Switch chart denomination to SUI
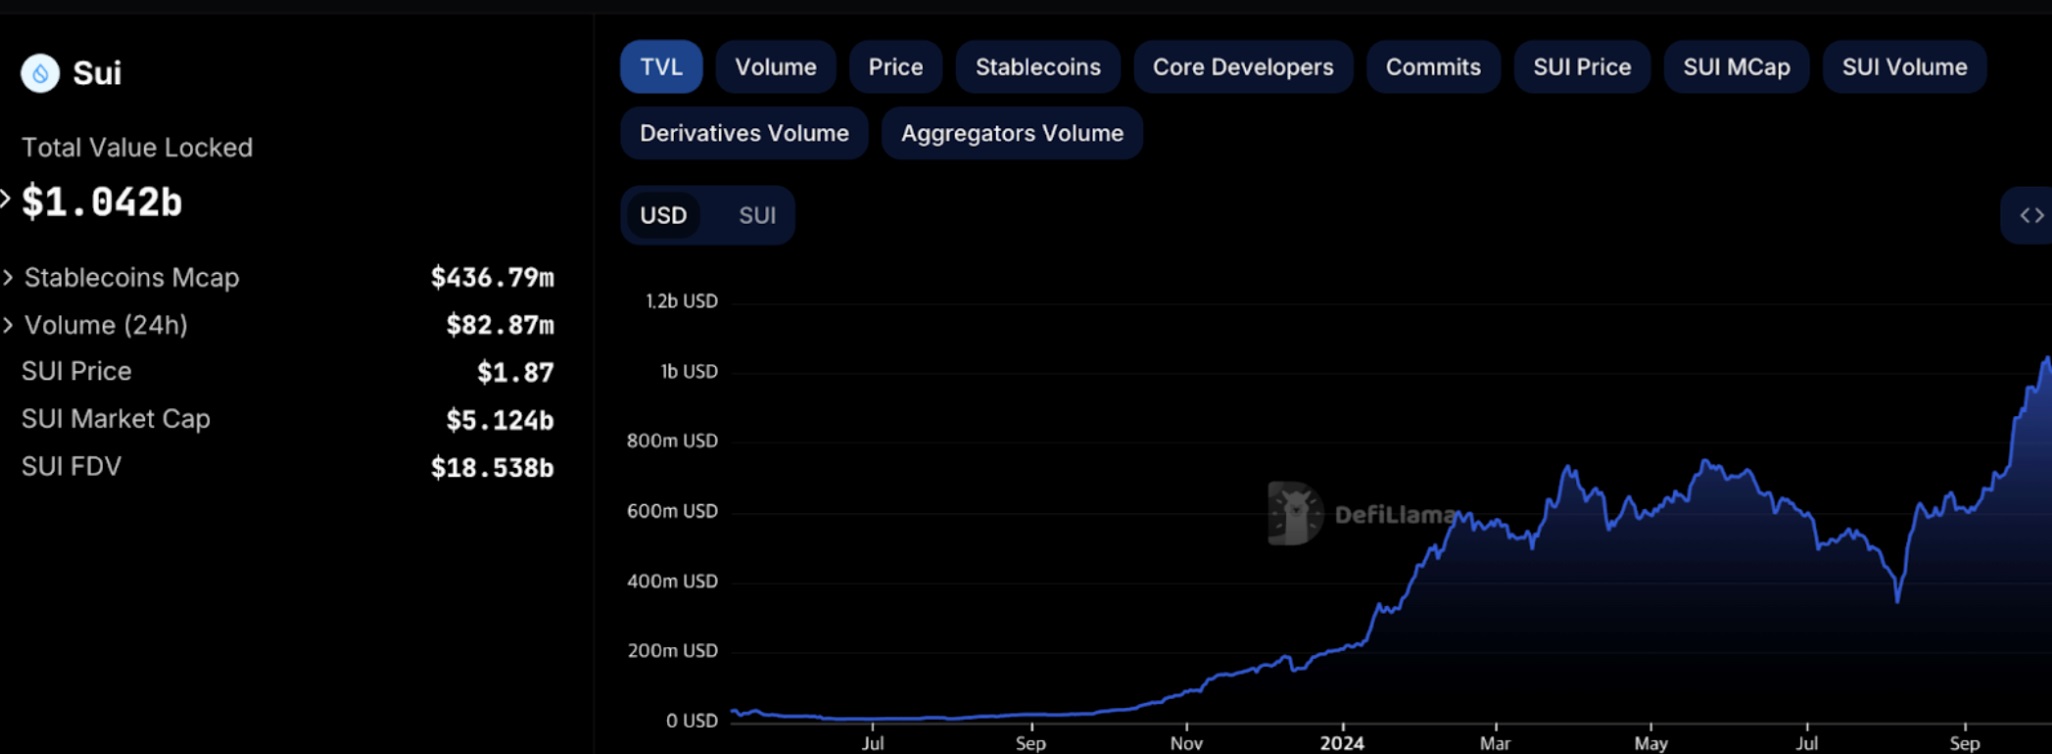The height and width of the screenshot is (754, 2052). [x=757, y=215]
